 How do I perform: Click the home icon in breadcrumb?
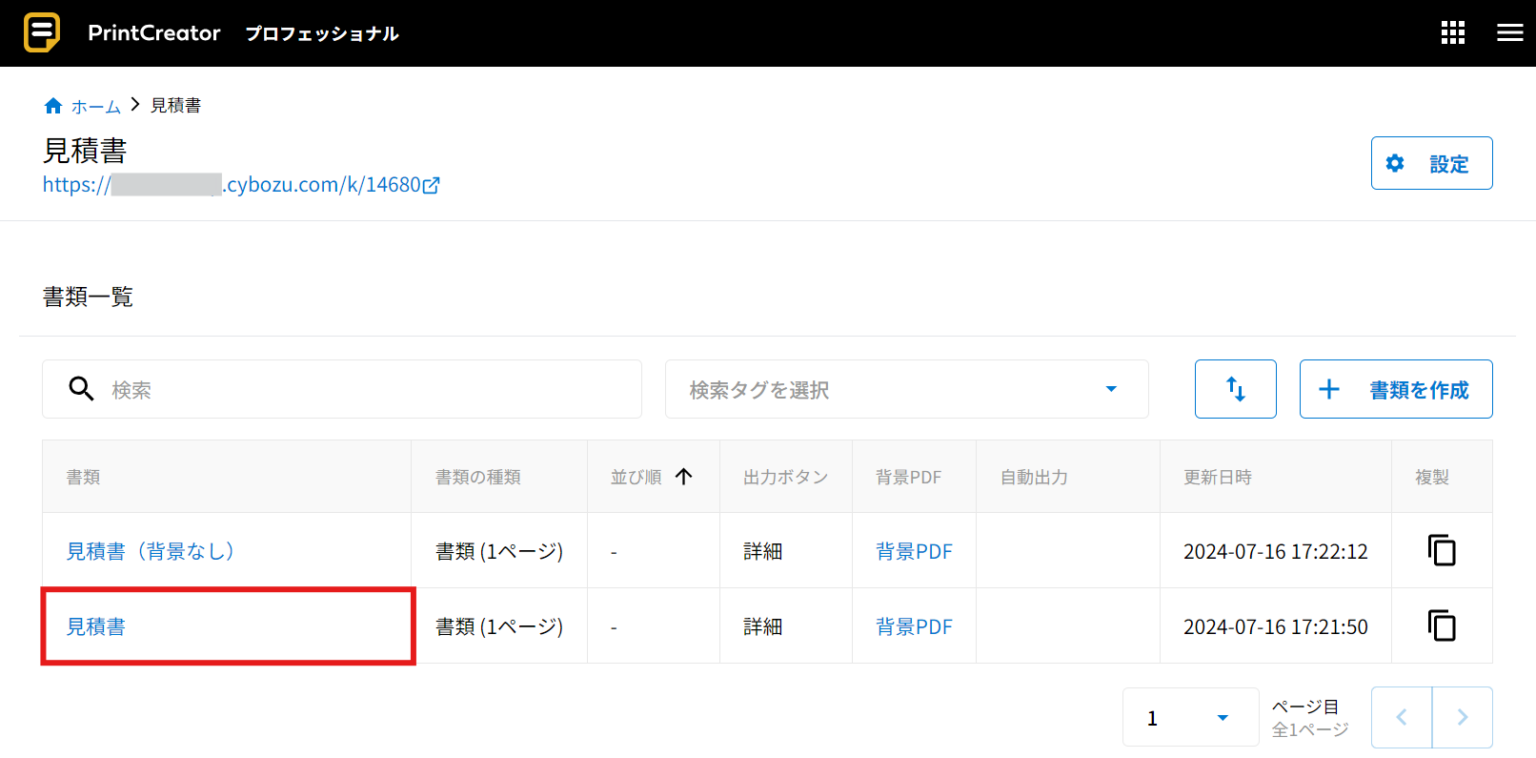(53, 106)
